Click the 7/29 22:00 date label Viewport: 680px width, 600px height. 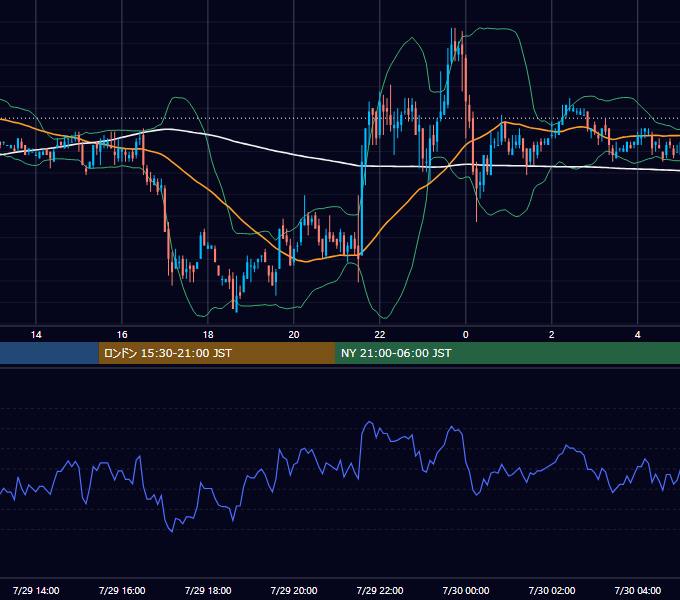tap(379, 590)
